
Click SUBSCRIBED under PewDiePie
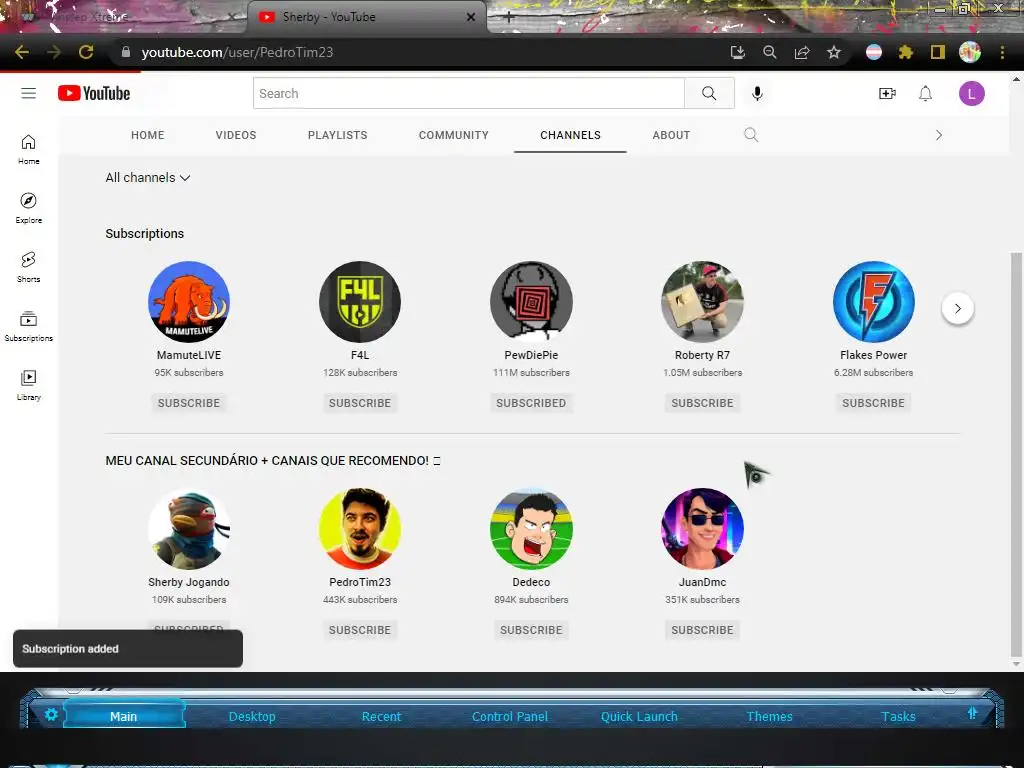(531, 403)
